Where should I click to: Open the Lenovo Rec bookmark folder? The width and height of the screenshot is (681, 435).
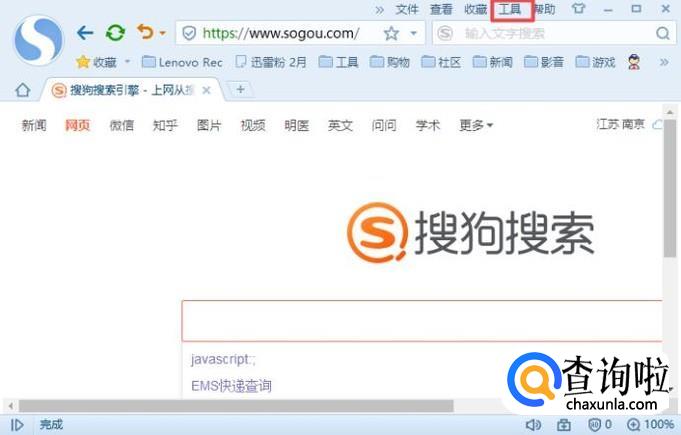(x=182, y=63)
